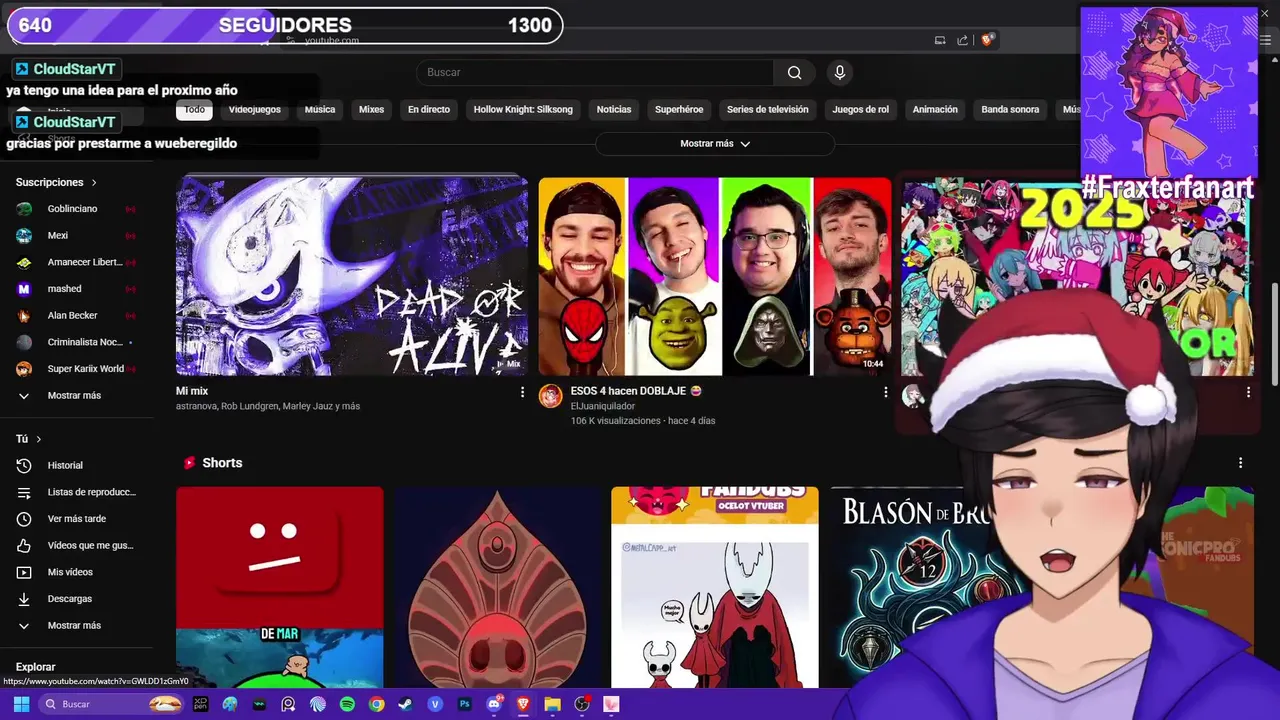Open Vídeos que me gustan thumbs-up icon
Screen dimensions: 1280x720
24,545
